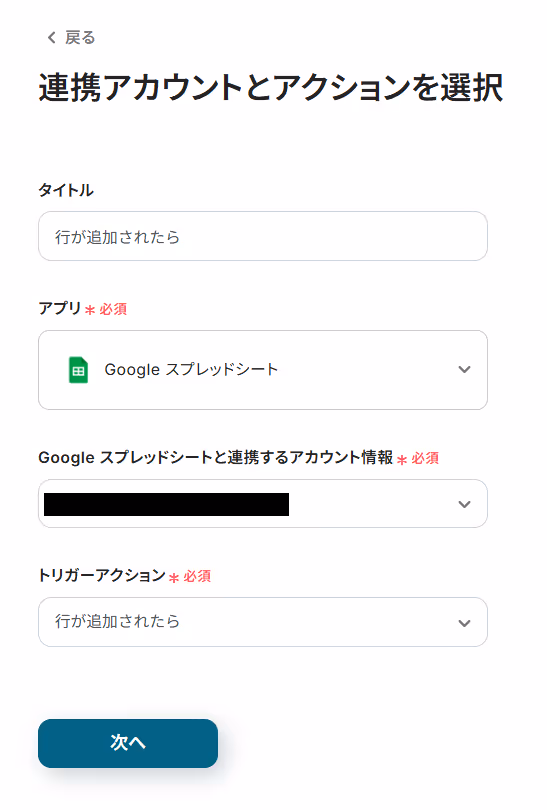Click the 必須 marker beside アカウント情報

[425, 458]
